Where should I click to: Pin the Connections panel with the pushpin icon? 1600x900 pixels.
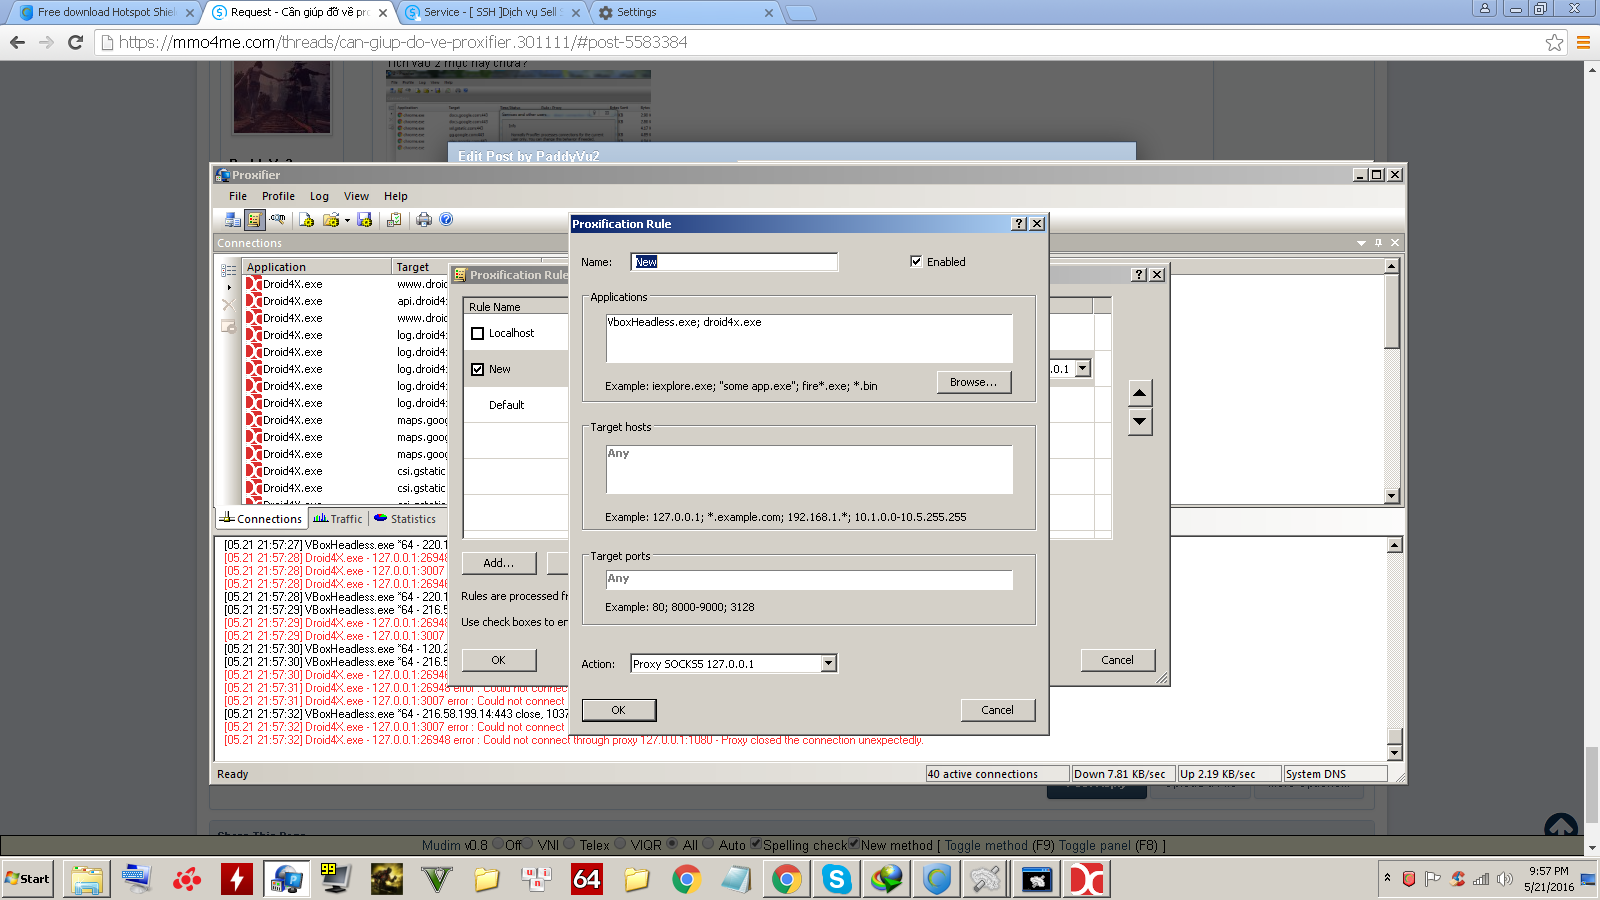click(1378, 243)
